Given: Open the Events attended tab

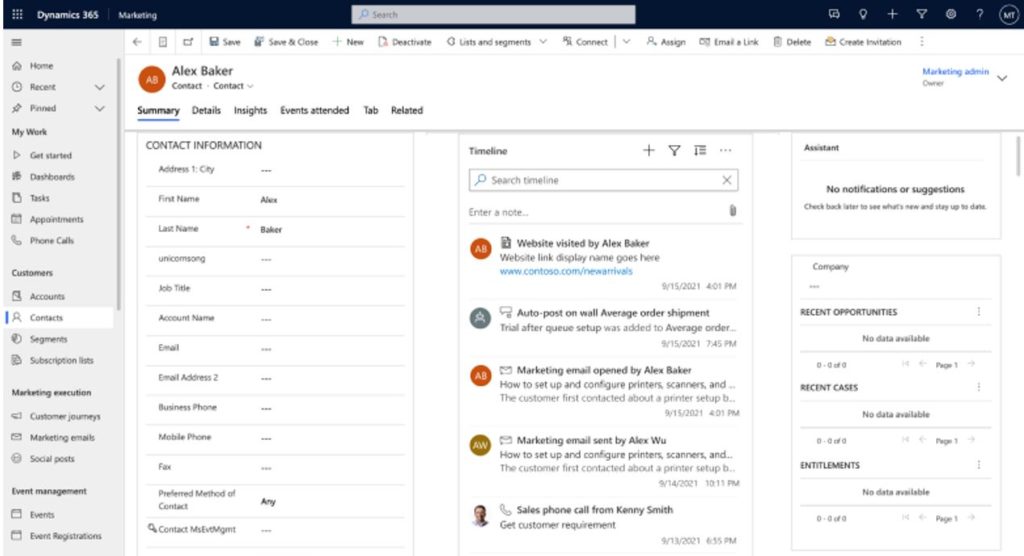Looking at the screenshot, I should point(315,110).
